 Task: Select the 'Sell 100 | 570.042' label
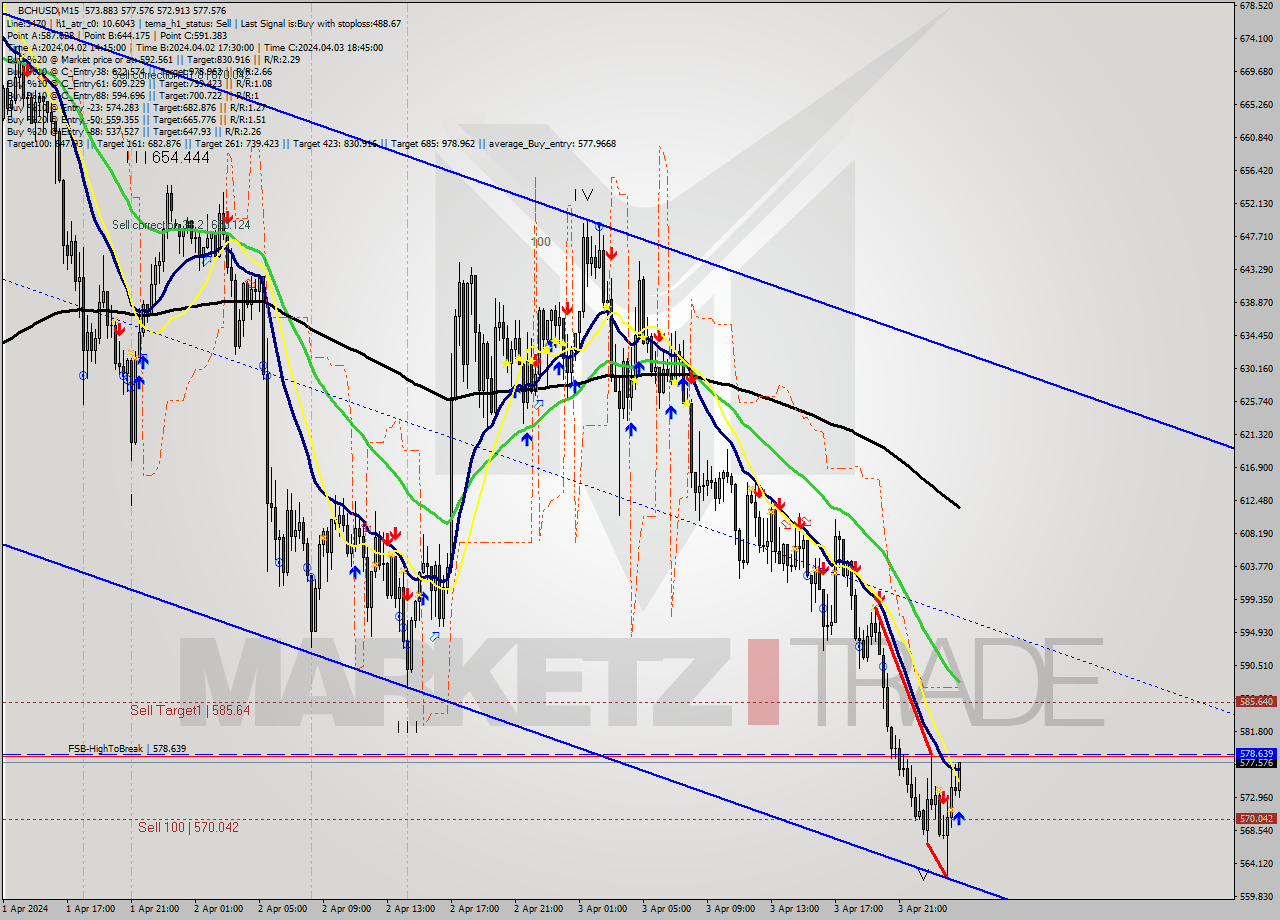[188, 827]
